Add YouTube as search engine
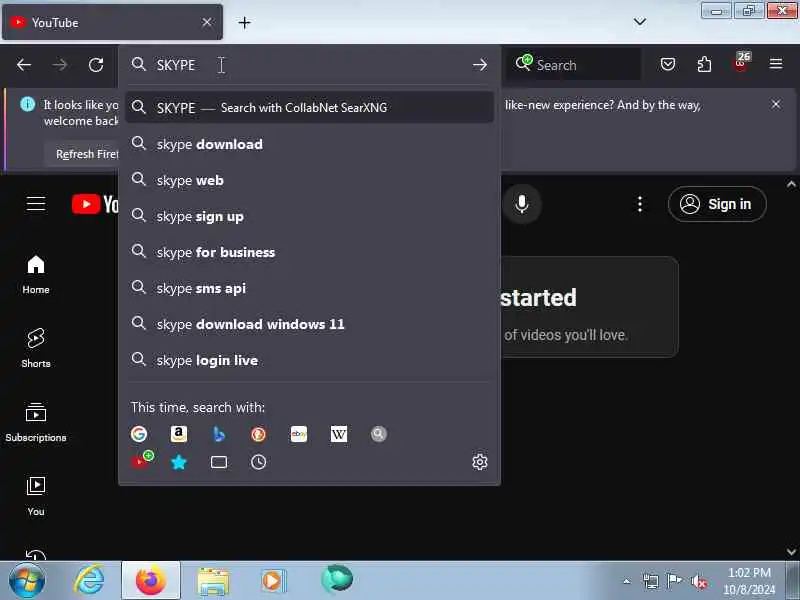The height and width of the screenshot is (600, 800). point(142,460)
